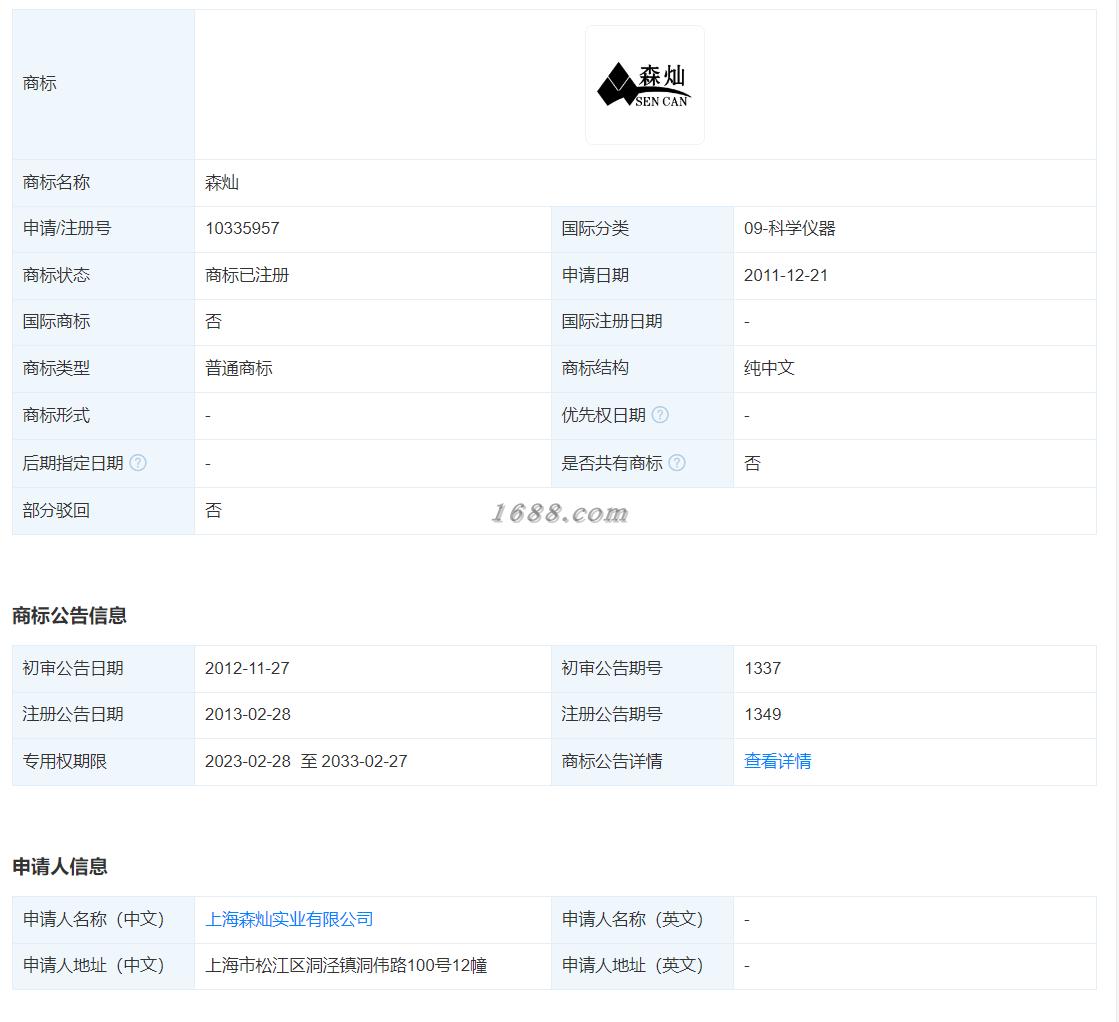Open help icon next to 优先权日期

660,415
